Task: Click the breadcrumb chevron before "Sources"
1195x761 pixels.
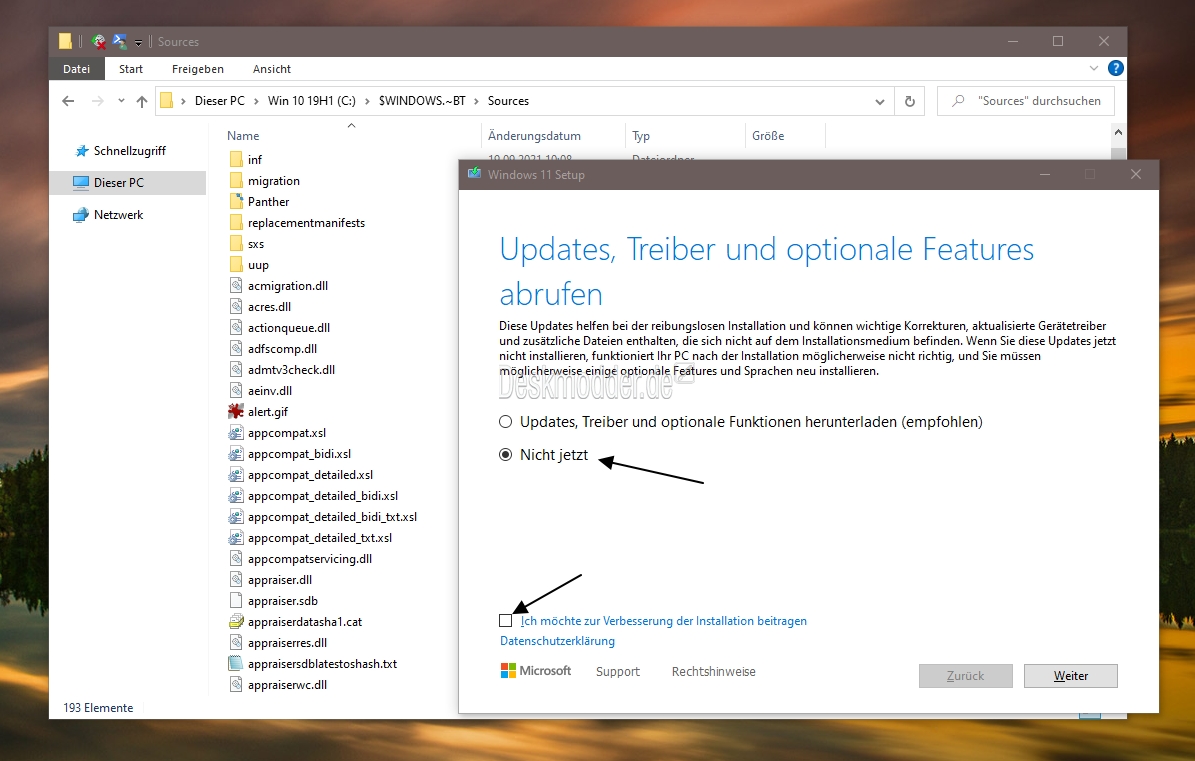Action: 477,101
